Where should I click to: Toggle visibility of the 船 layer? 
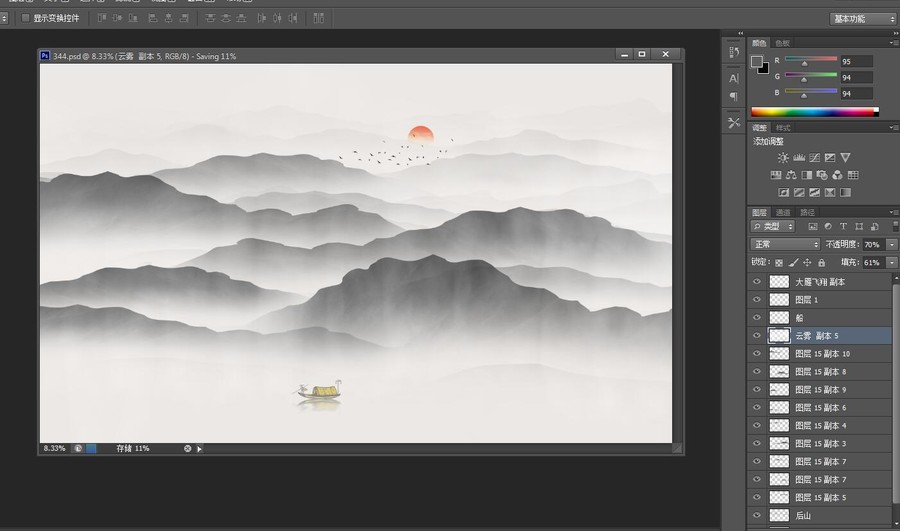point(757,317)
